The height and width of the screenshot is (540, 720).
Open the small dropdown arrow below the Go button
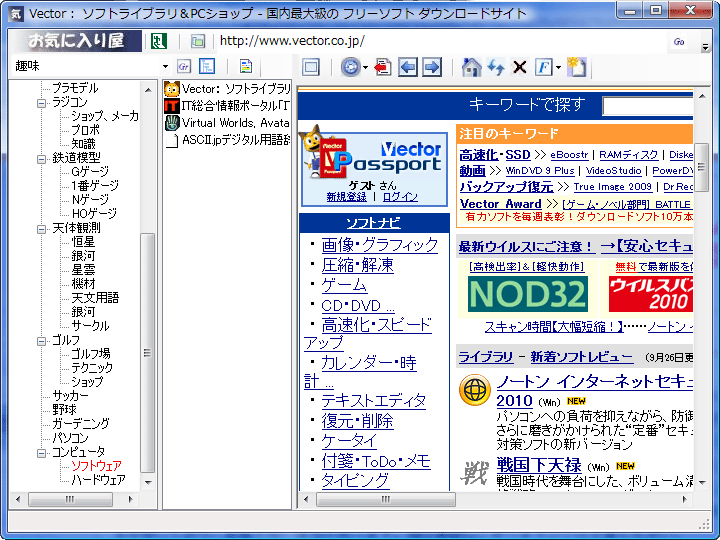tap(705, 47)
